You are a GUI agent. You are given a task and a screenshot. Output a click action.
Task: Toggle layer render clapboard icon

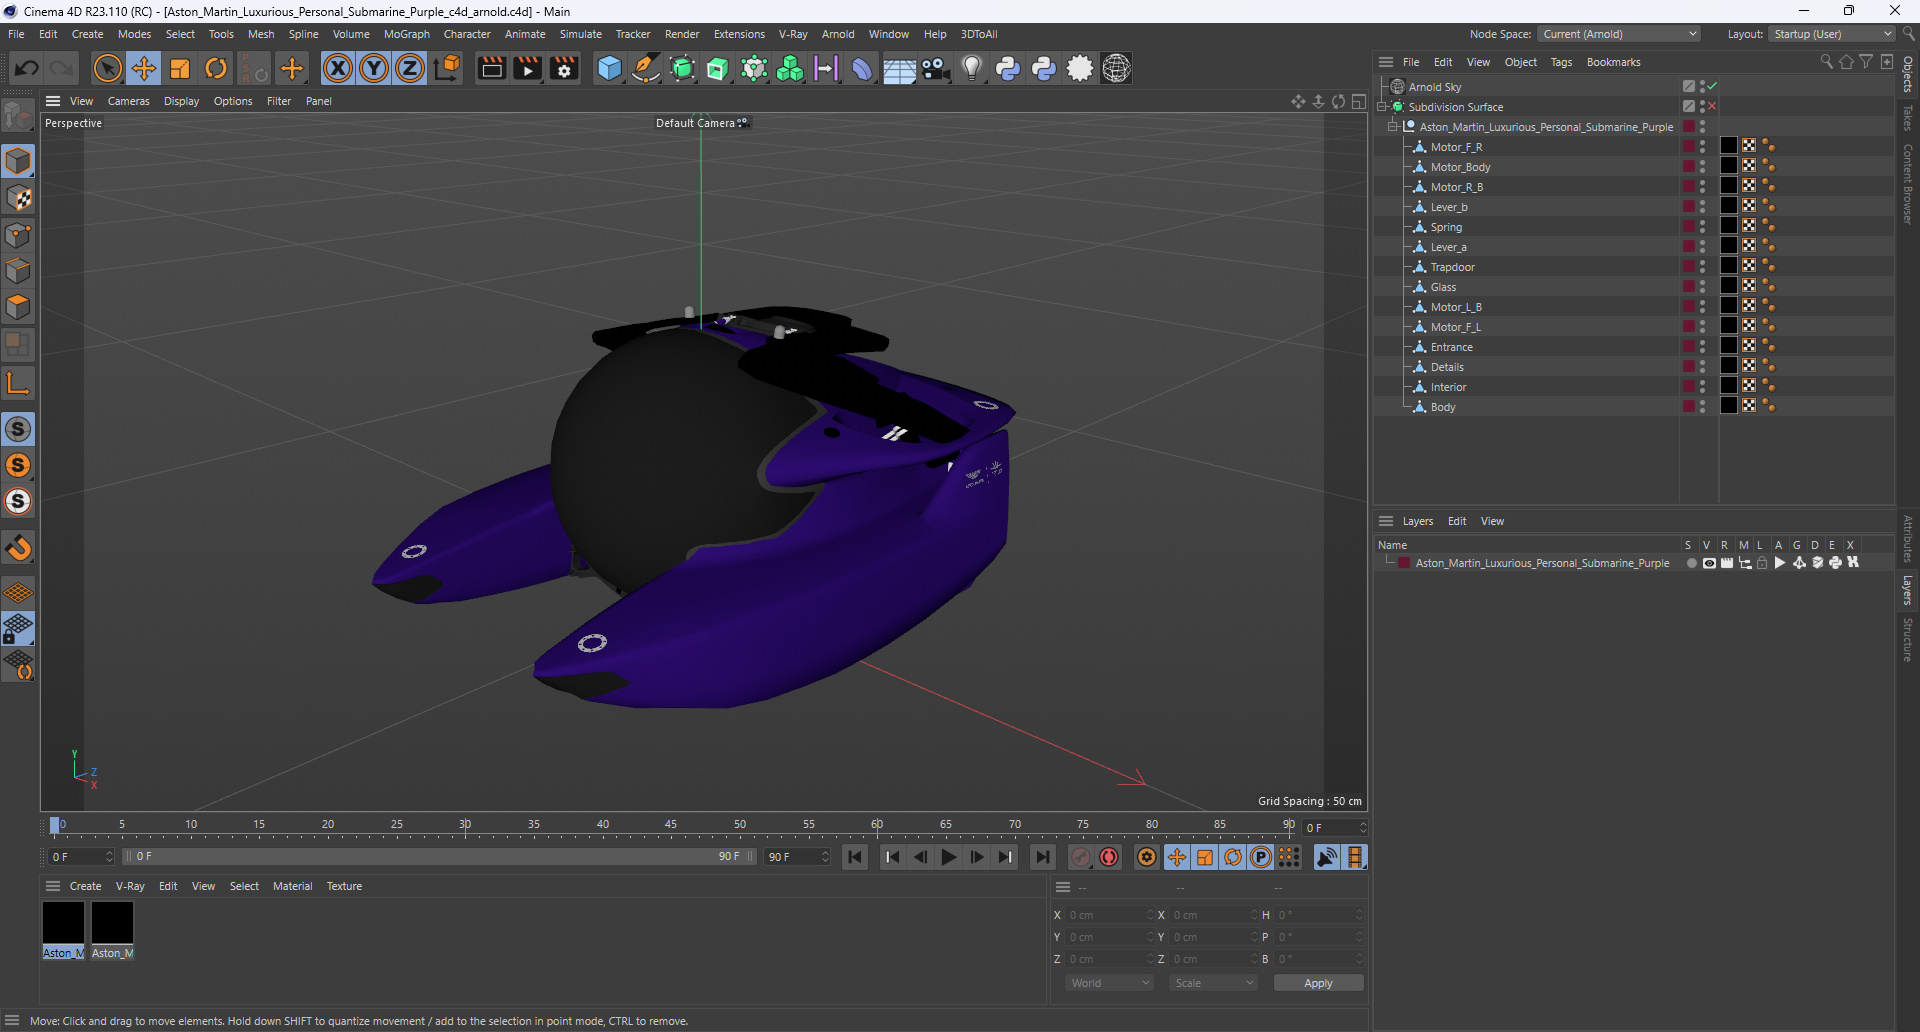coord(1727,563)
